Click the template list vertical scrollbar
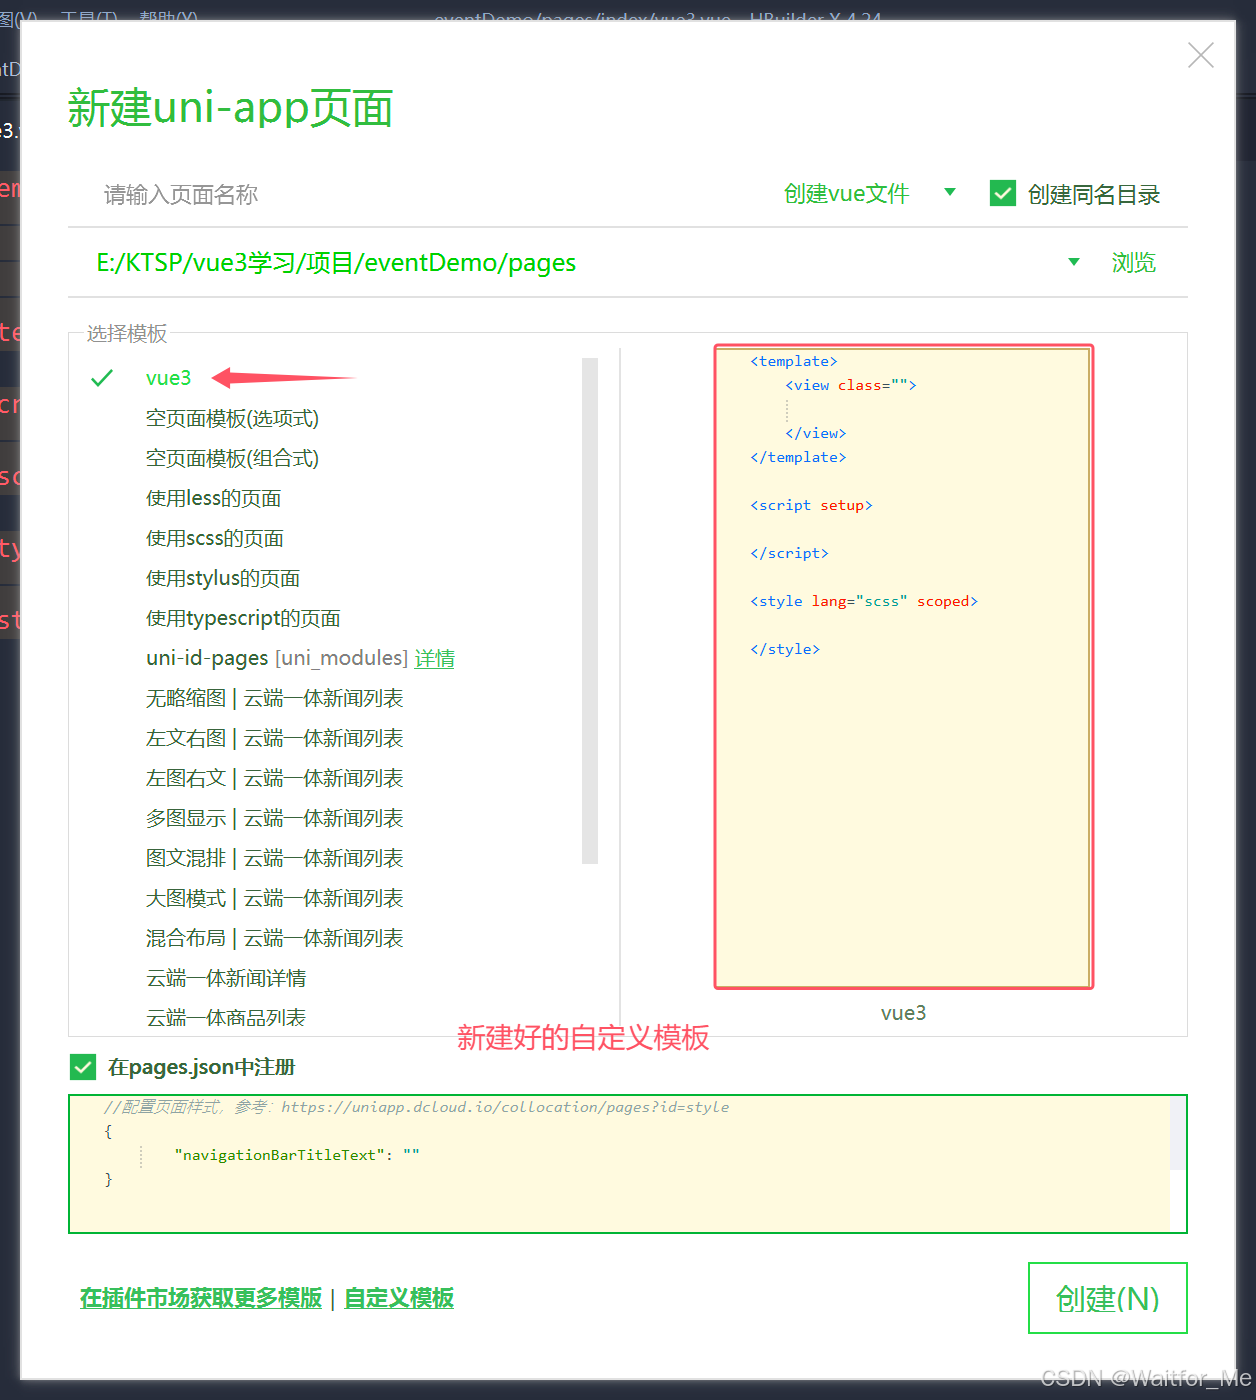The width and height of the screenshot is (1256, 1400). tap(590, 610)
